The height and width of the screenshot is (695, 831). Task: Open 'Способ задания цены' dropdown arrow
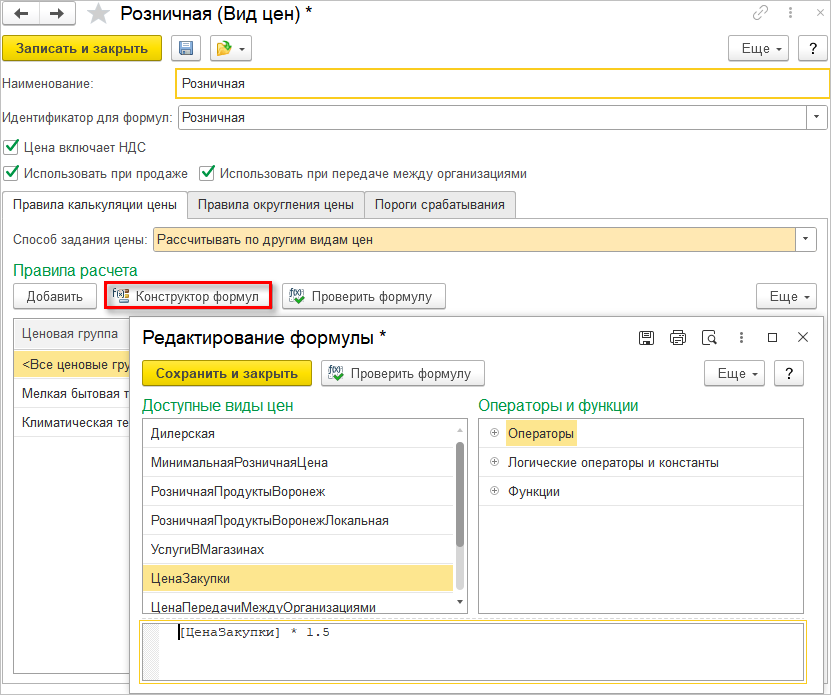pyautogui.click(x=806, y=239)
